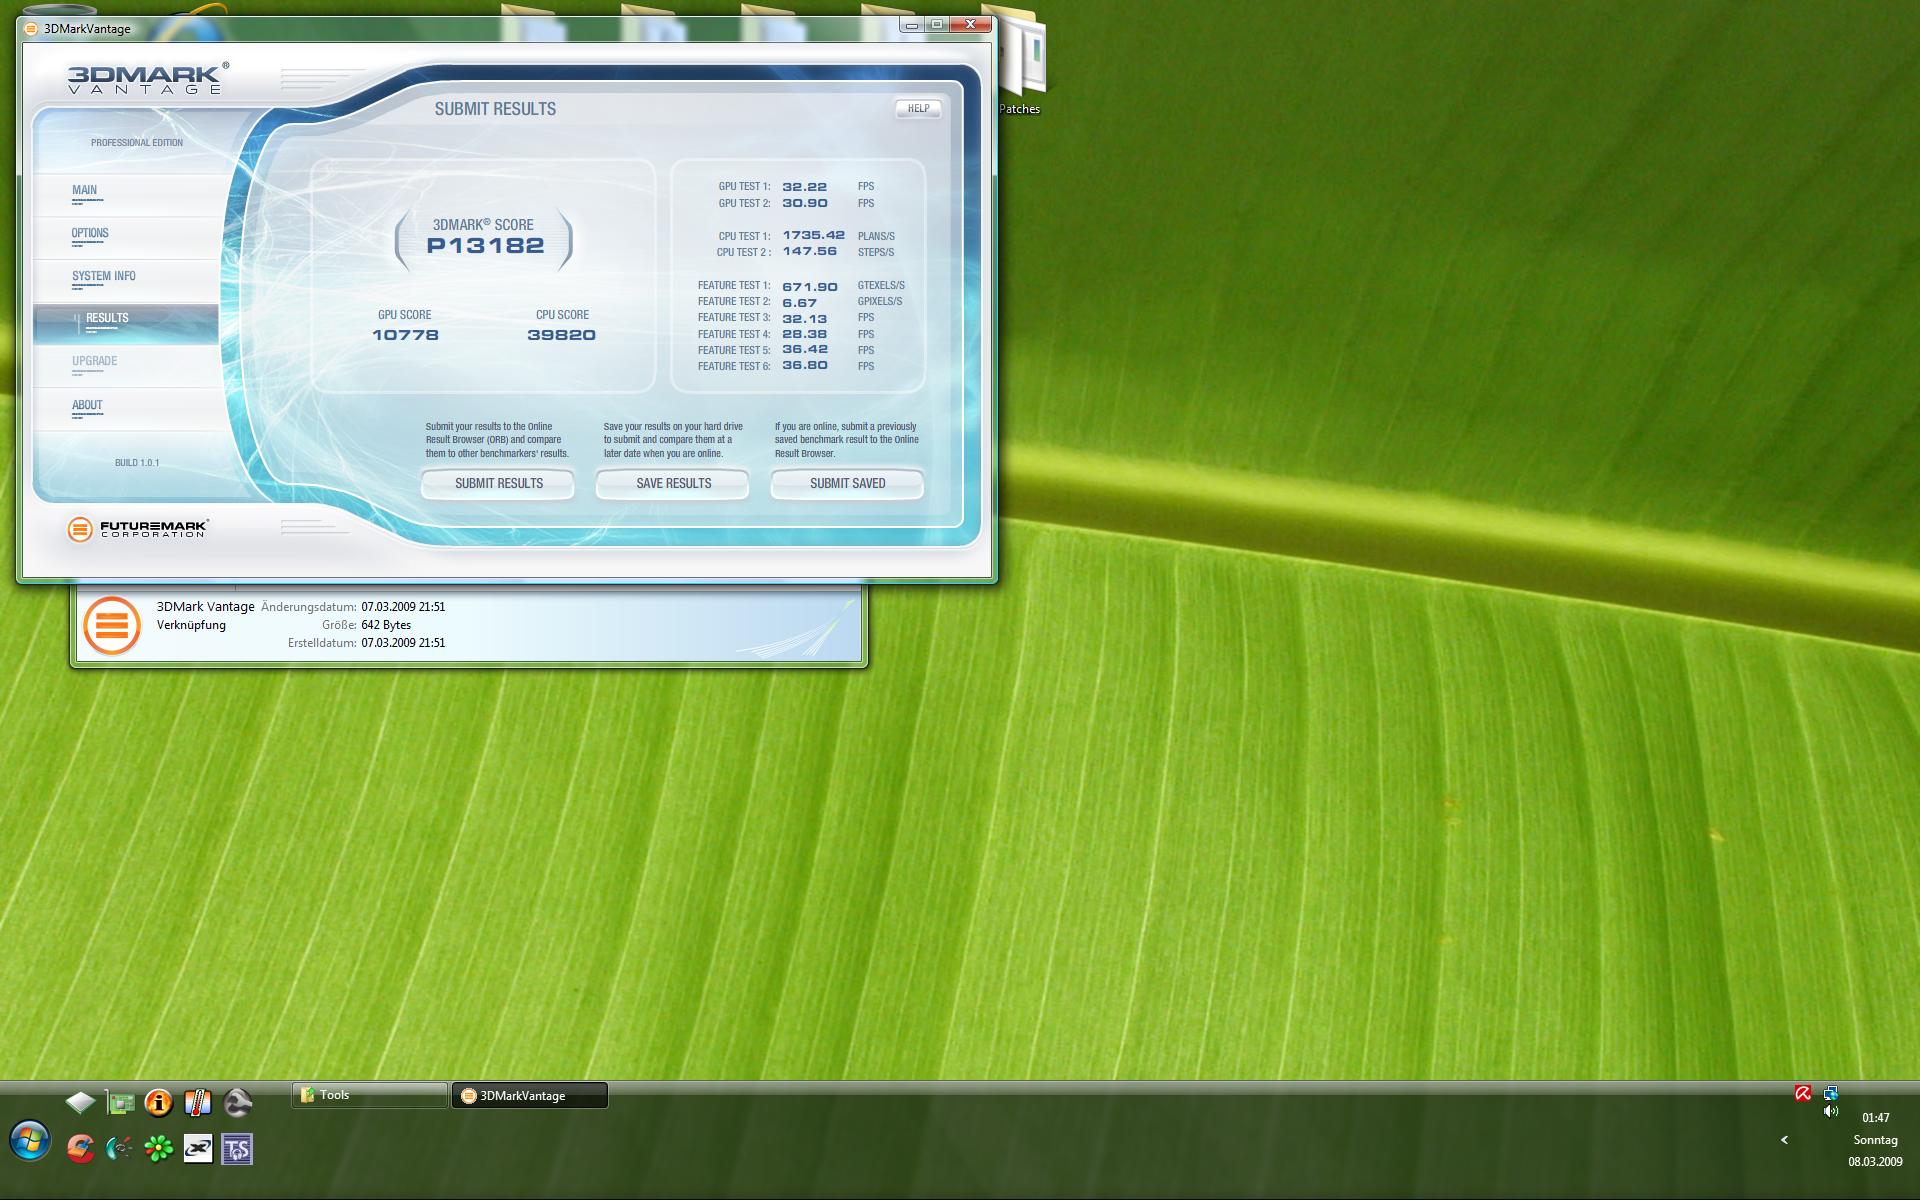Launch TeamSpeak TS icon
The height and width of the screenshot is (1200, 1920).
click(237, 1148)
